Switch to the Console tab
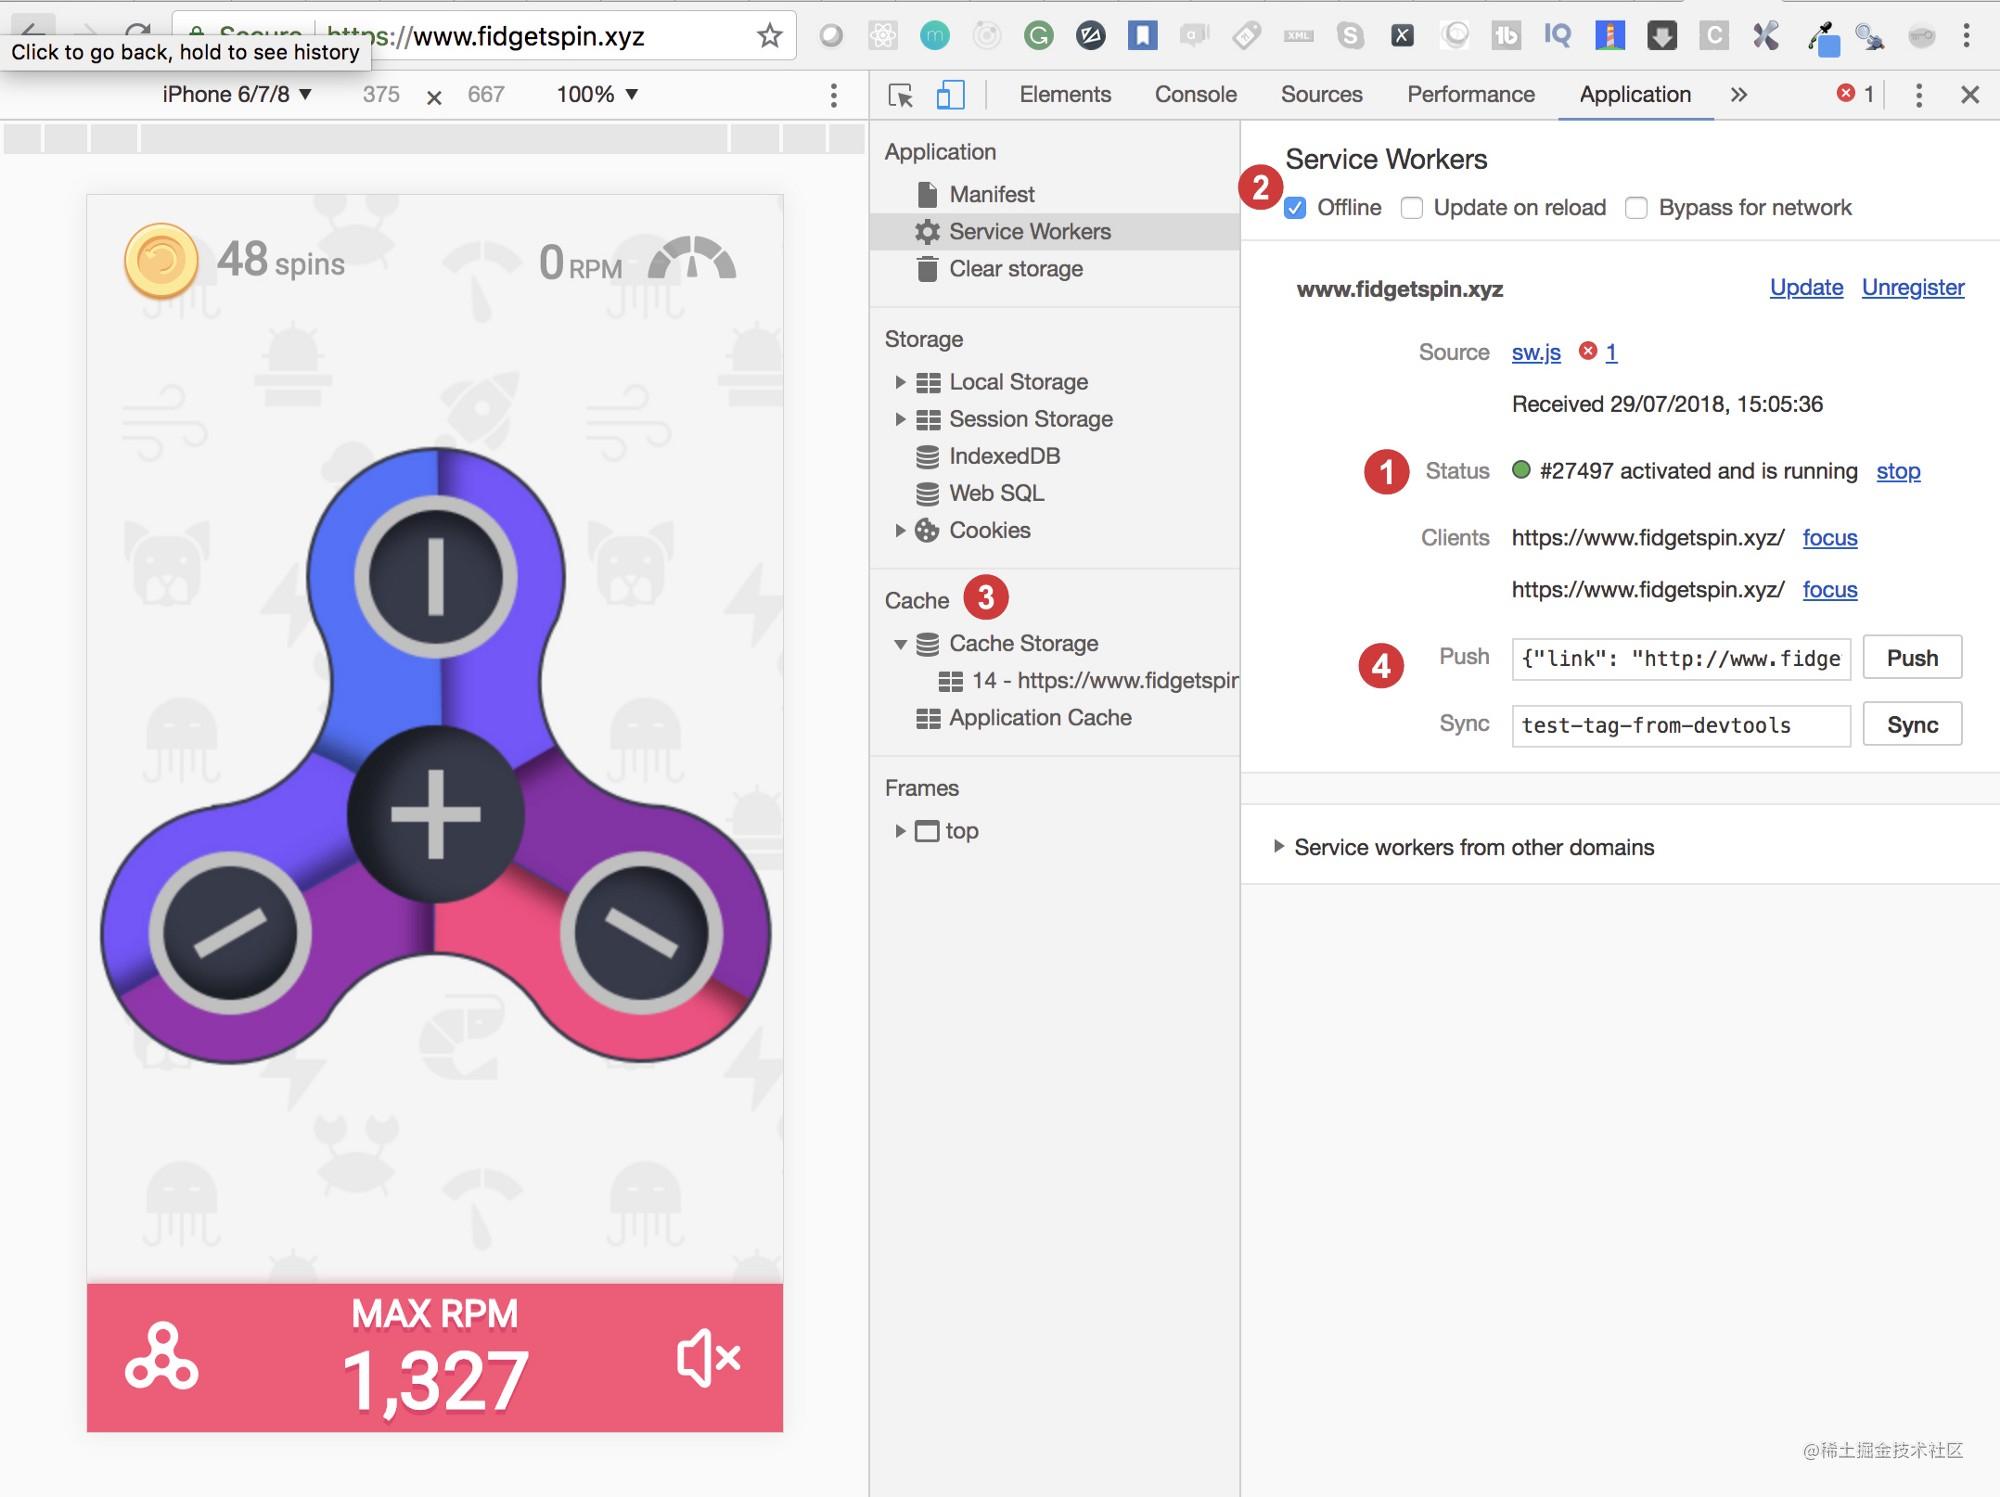This screenshot has width=2000, height=1497. [1195, 95]
